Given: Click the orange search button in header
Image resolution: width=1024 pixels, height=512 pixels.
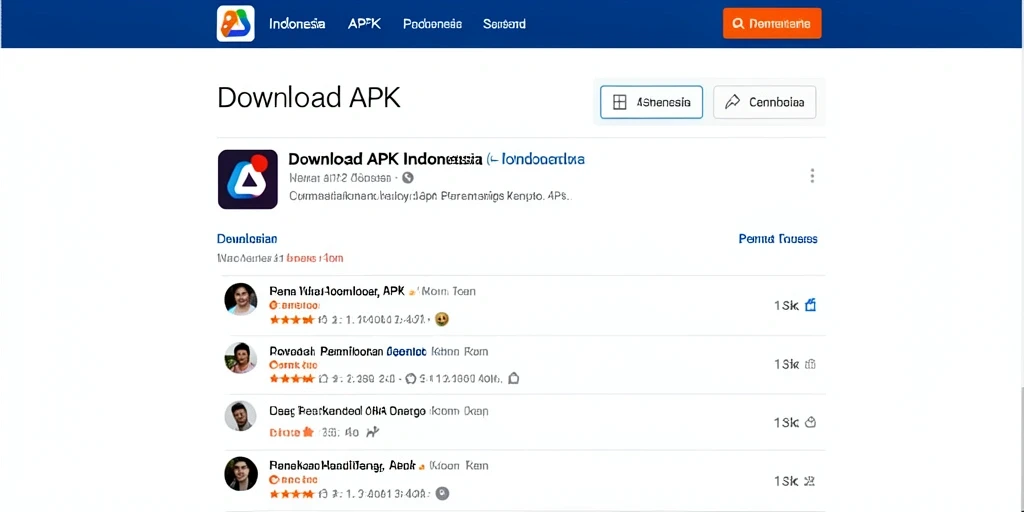Looking at the screenshot, I should click(772, 24).
